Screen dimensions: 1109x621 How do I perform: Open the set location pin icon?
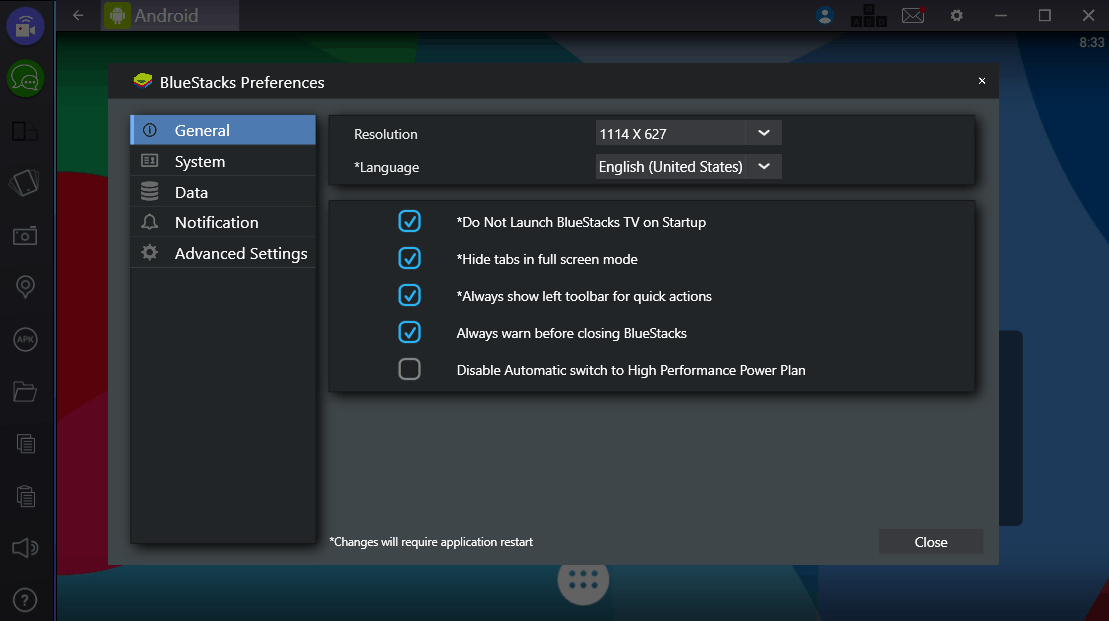coord(25,286)
